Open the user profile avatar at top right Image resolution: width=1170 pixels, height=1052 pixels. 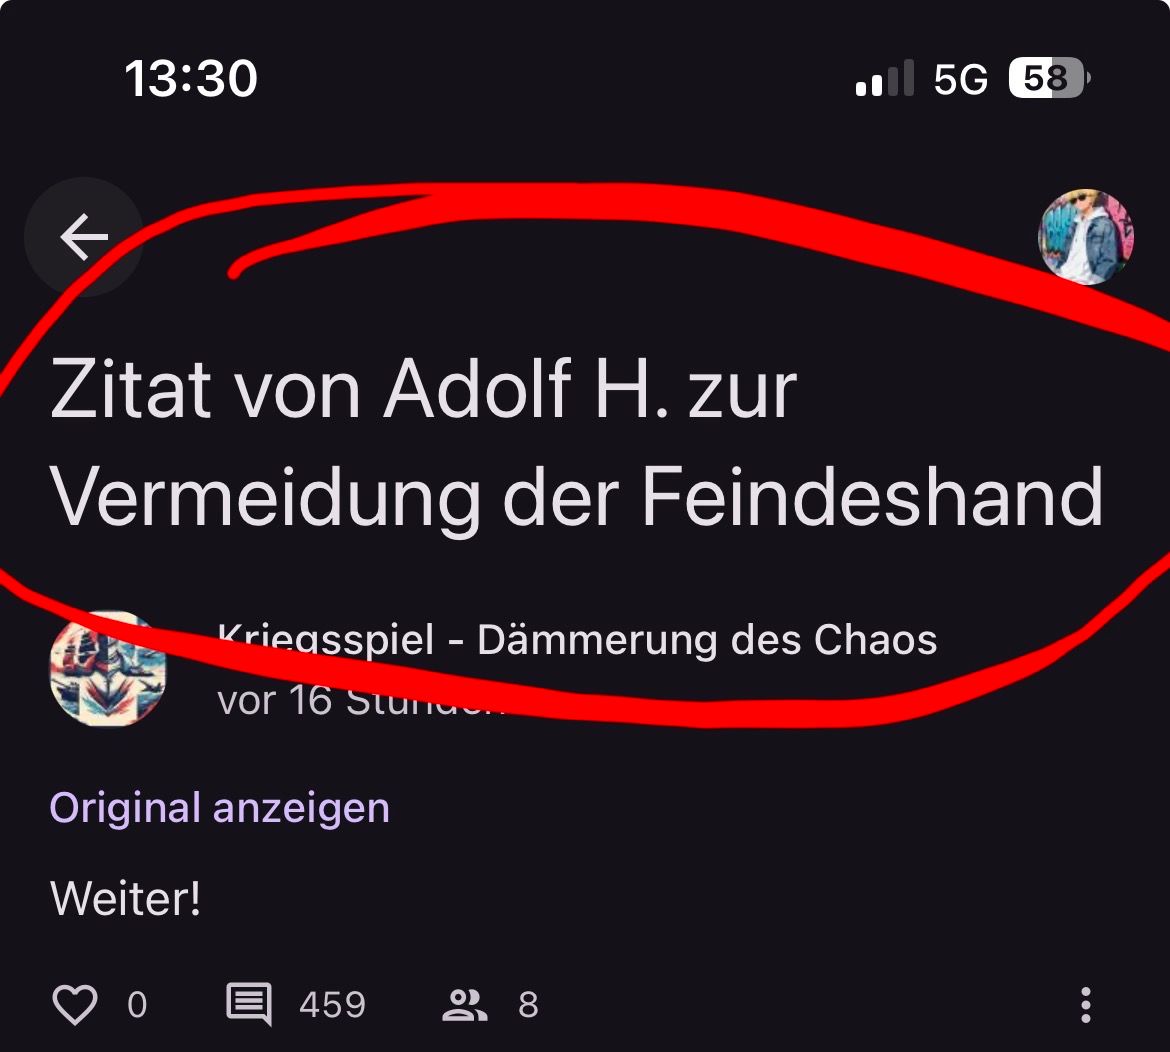(1086, 237)
